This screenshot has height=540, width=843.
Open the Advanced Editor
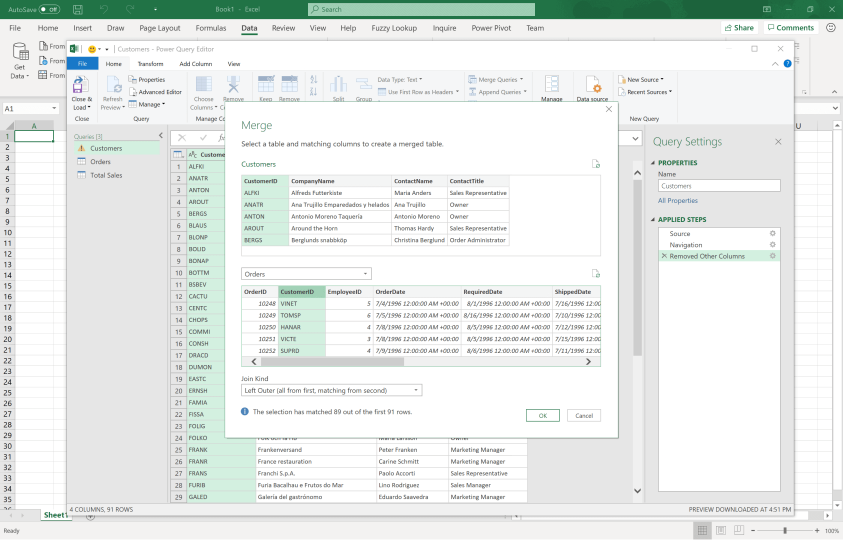point(155,92)
